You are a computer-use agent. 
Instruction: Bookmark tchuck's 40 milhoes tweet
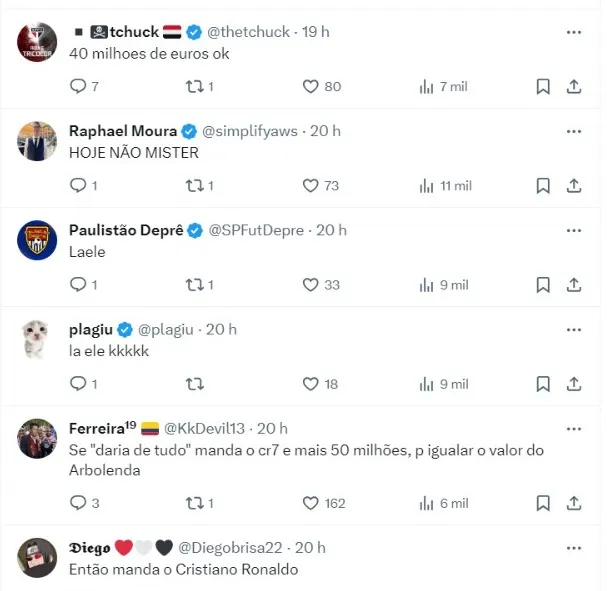[543, 87]
